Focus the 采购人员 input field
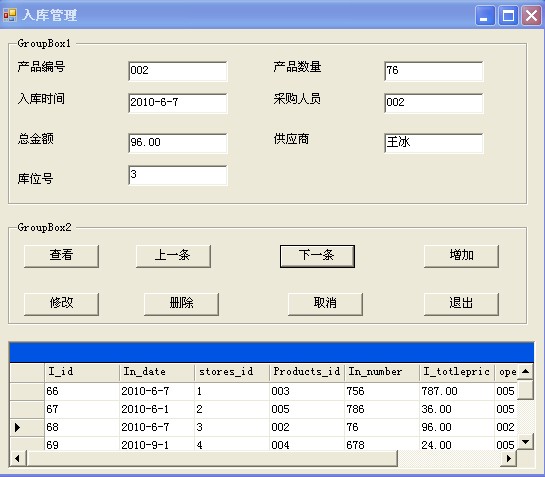 tap(433, 103)
